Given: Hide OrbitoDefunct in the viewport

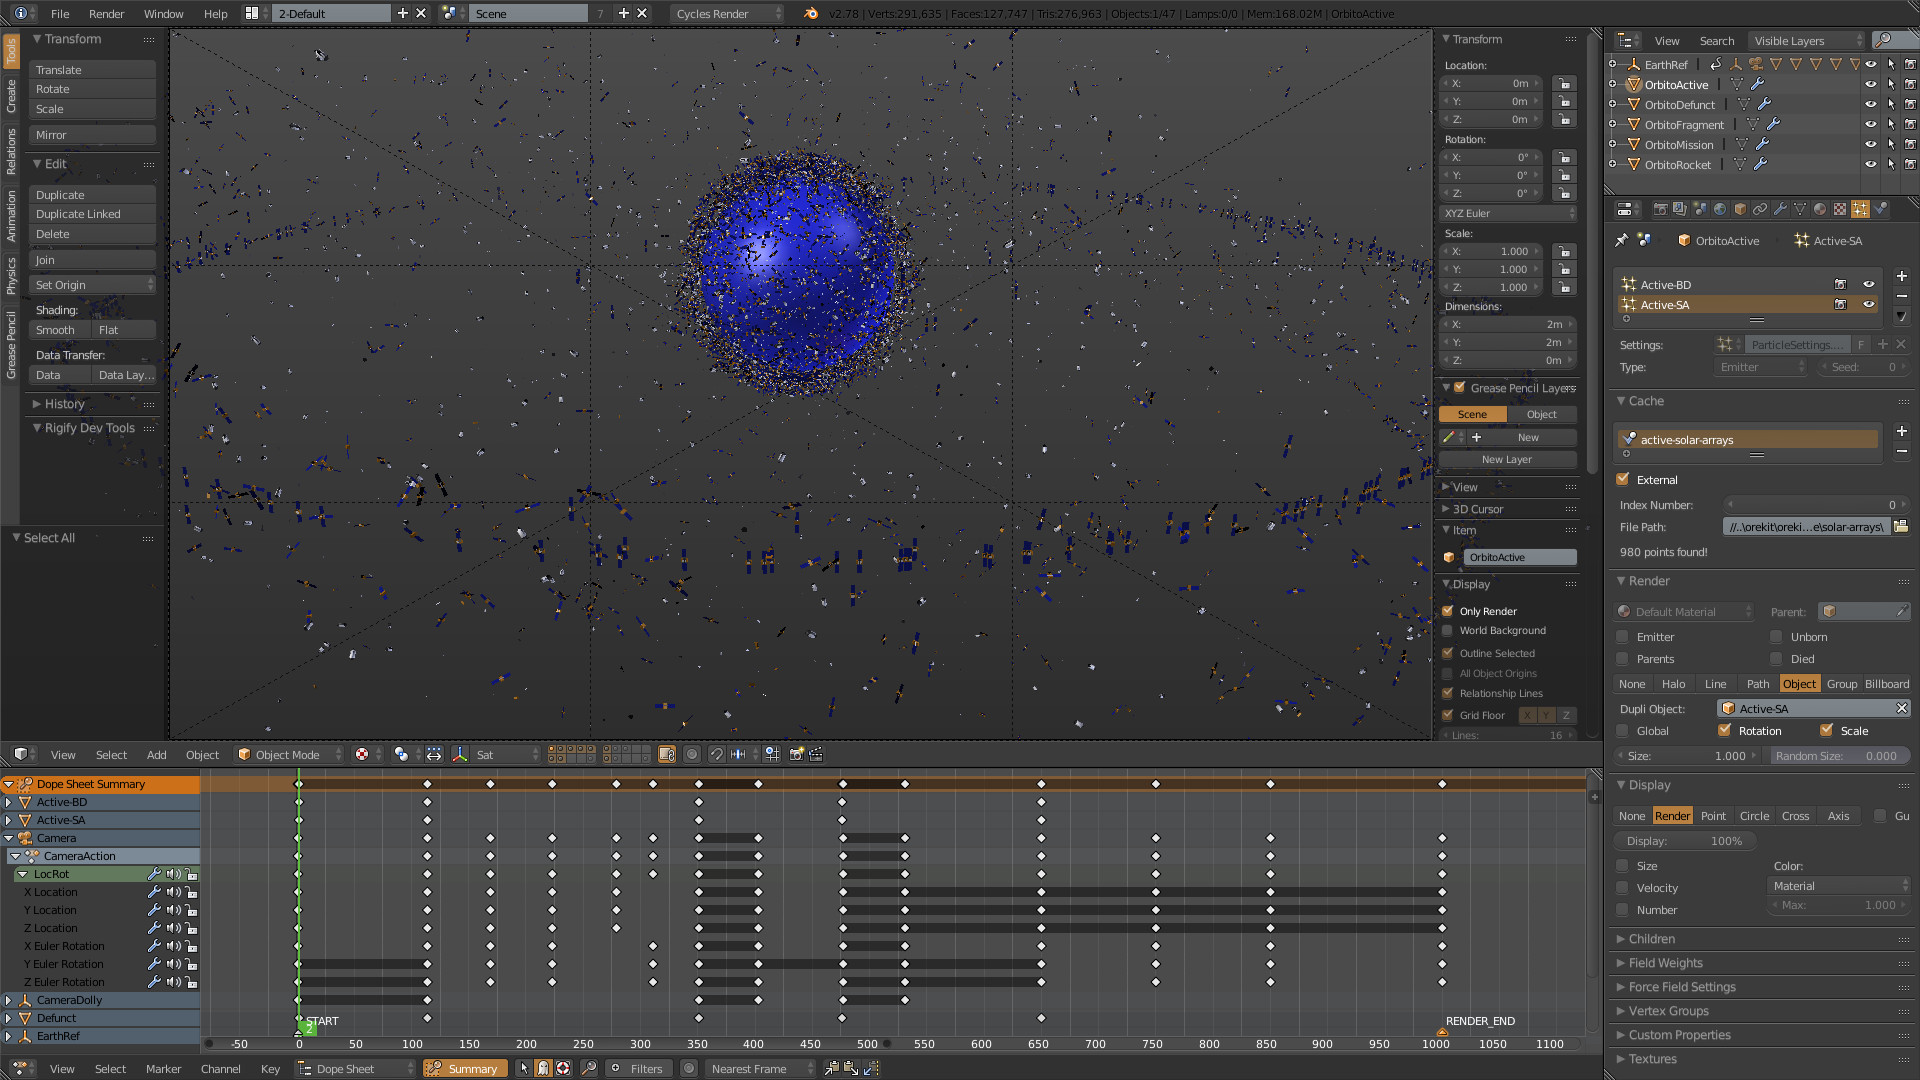Looking at the screenshot, I should pos(1870,104).
